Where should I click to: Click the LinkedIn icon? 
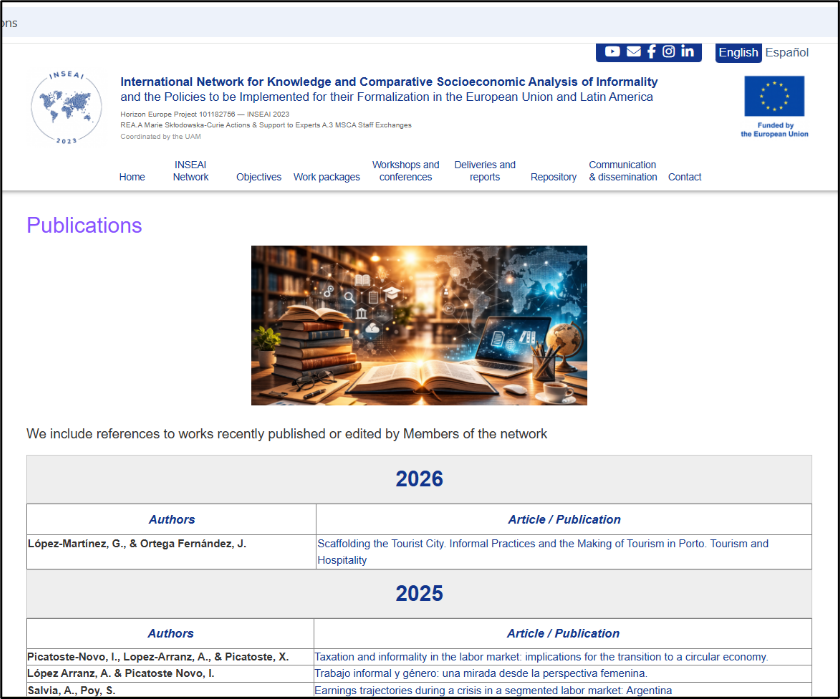(688, 52)
